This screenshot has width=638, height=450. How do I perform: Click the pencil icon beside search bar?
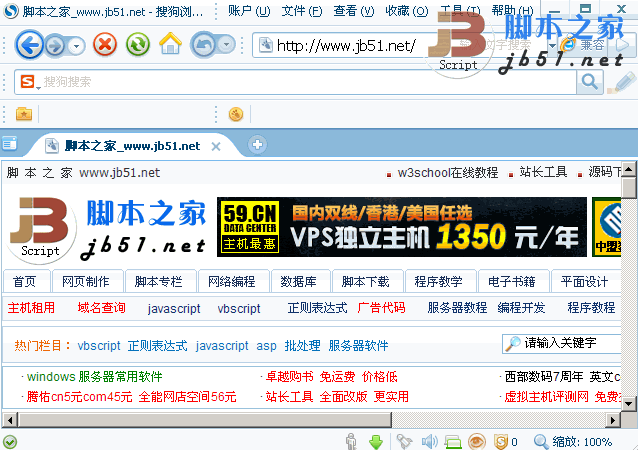(622, 82)
